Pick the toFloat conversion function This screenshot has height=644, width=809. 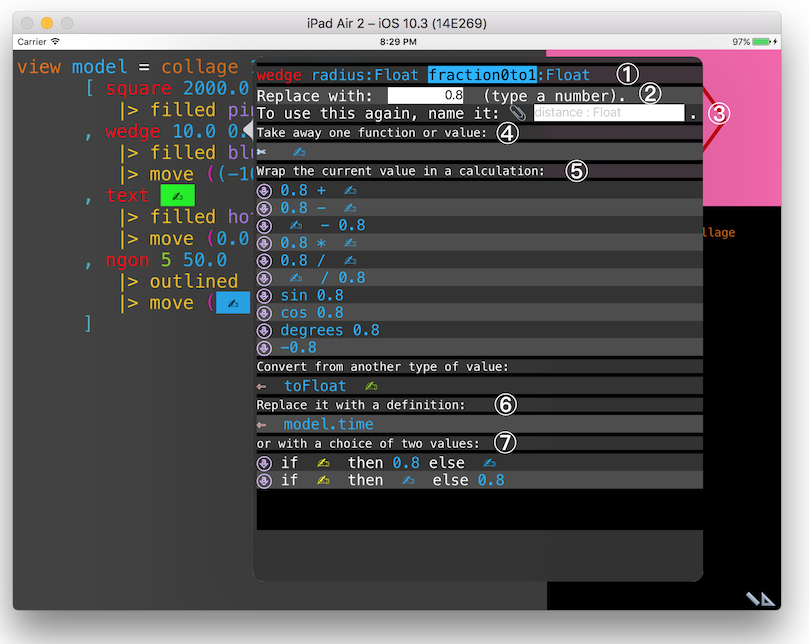[x=315, y=386]
